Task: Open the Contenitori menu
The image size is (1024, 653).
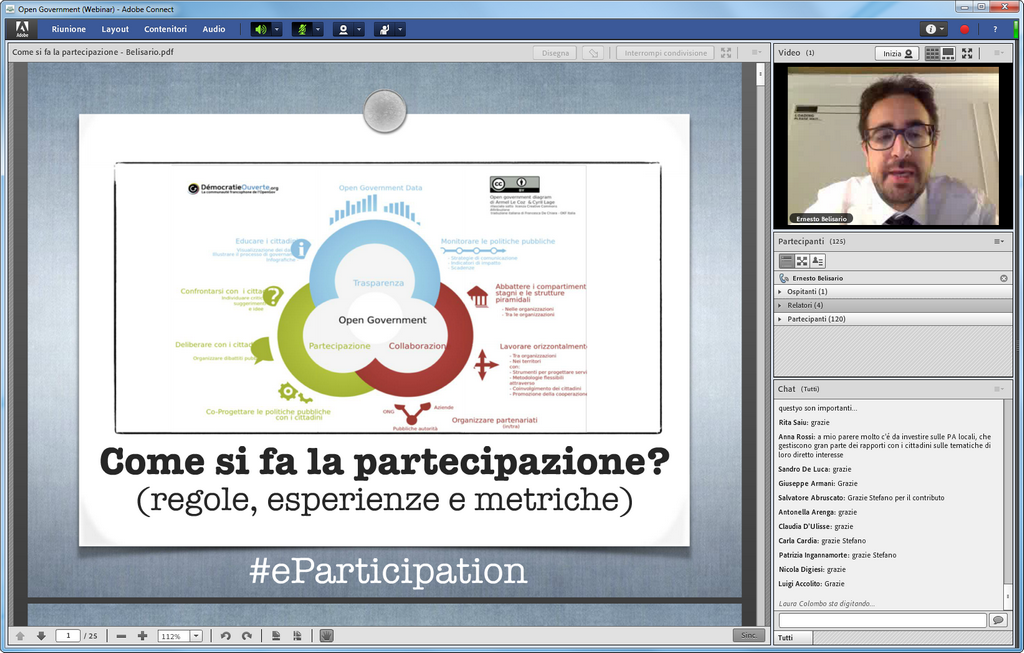Action: [x=165, y=29]
